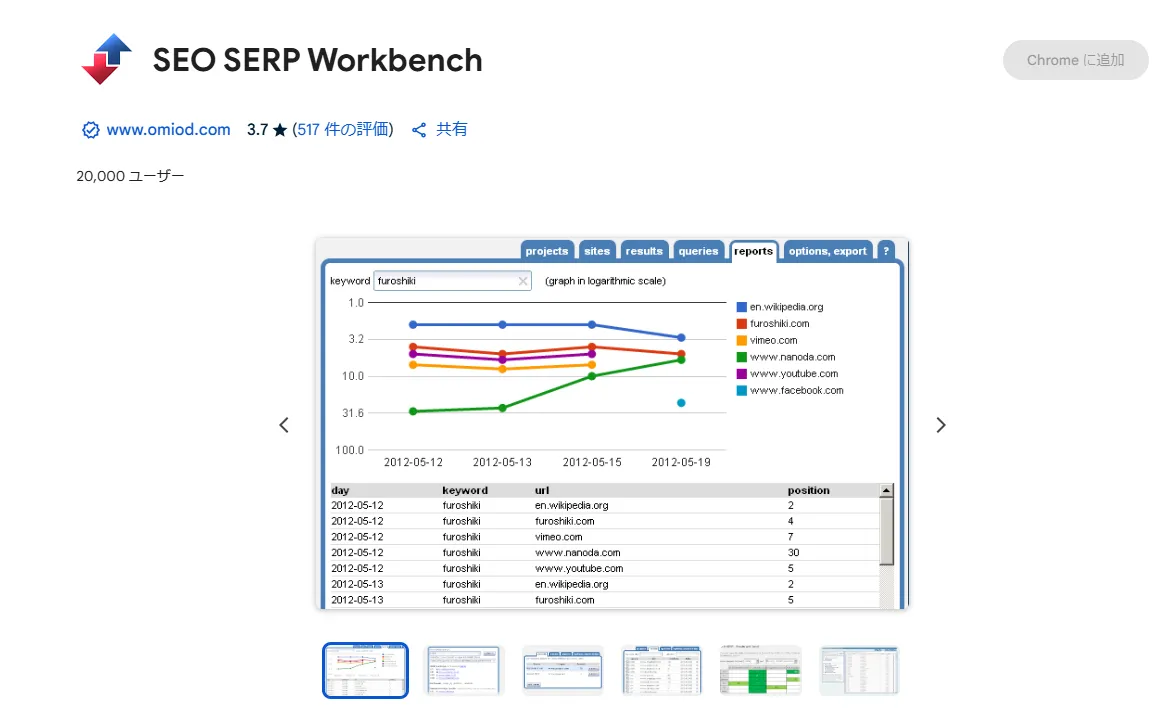
Task: Click position value '7' in the table
Action: pyautogui.click(x=791, y=537)
